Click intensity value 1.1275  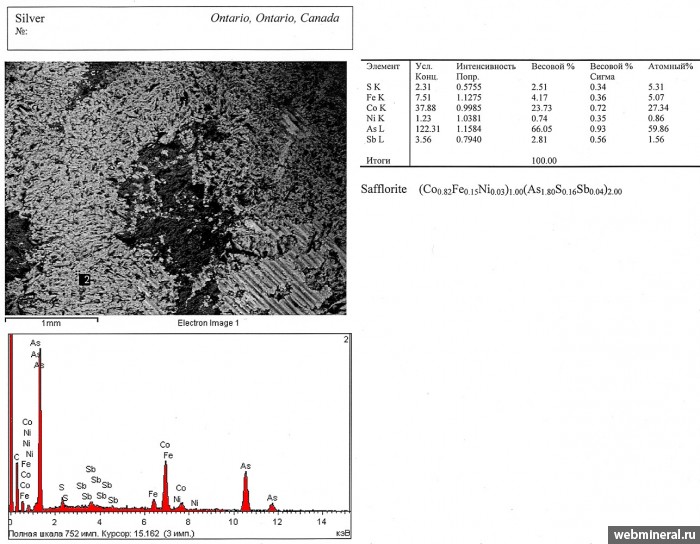[x=469, y=97]
